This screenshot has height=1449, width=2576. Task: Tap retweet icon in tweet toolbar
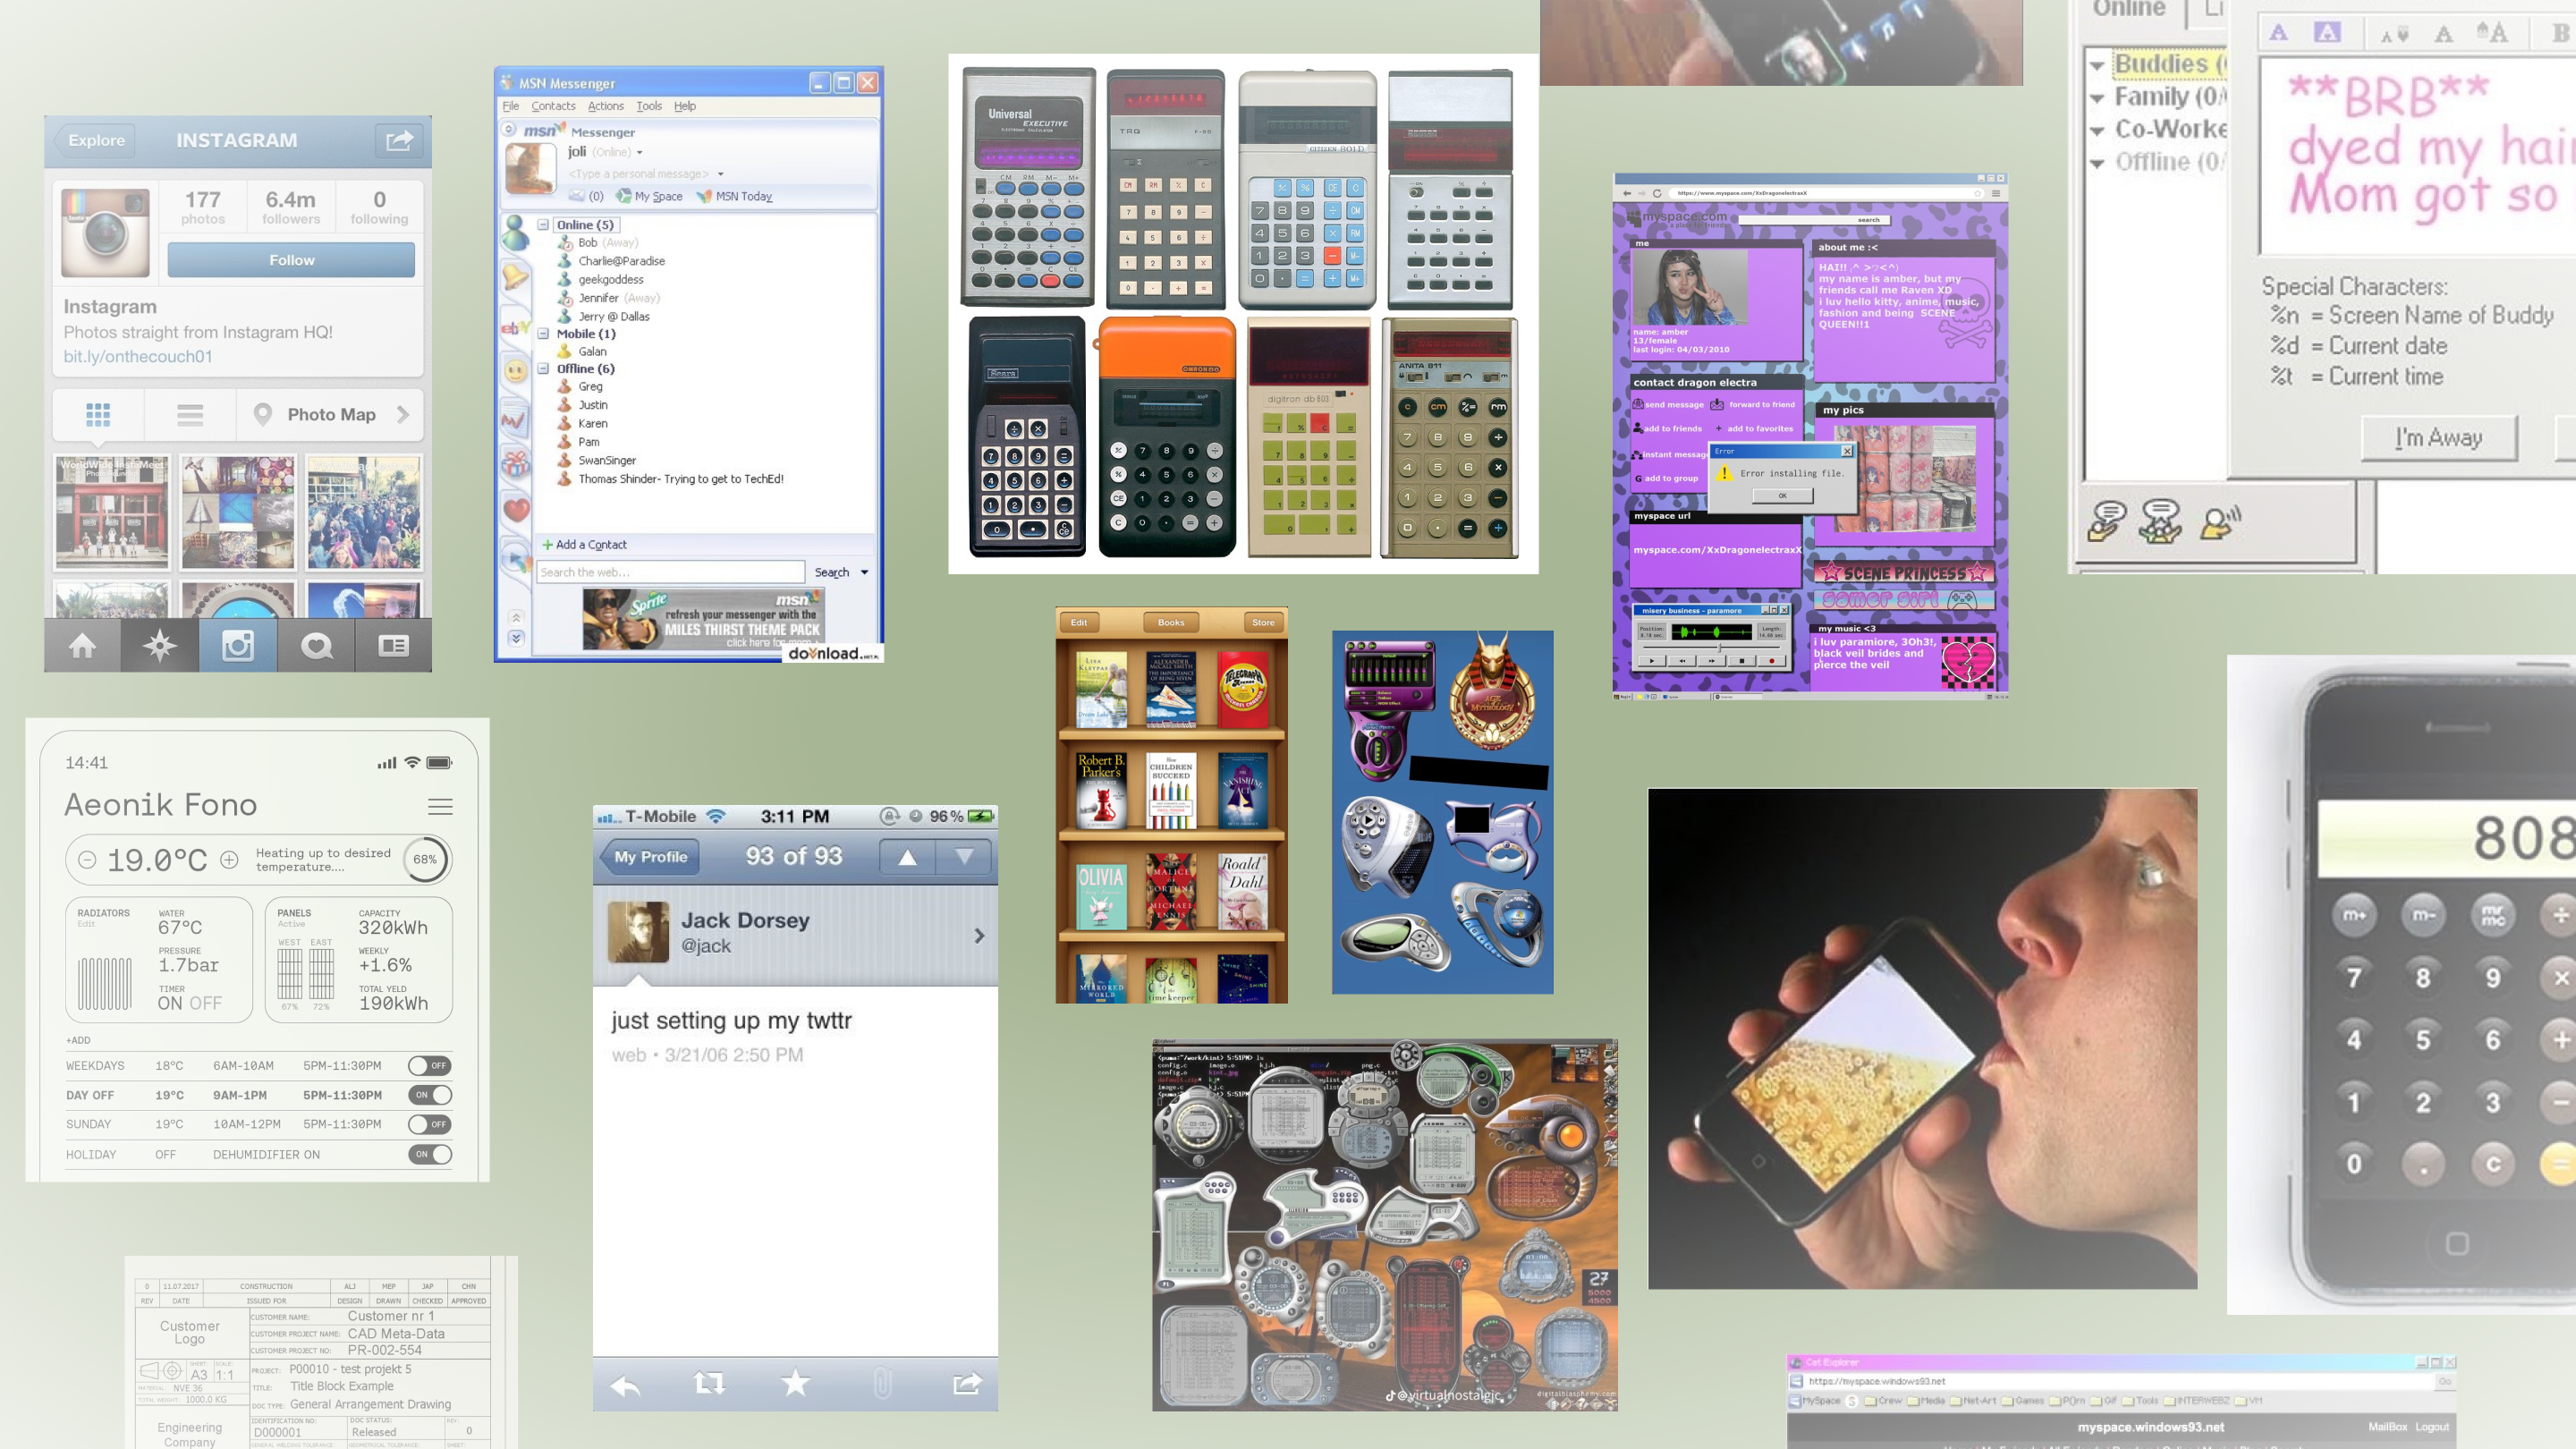pos(709,1384)
